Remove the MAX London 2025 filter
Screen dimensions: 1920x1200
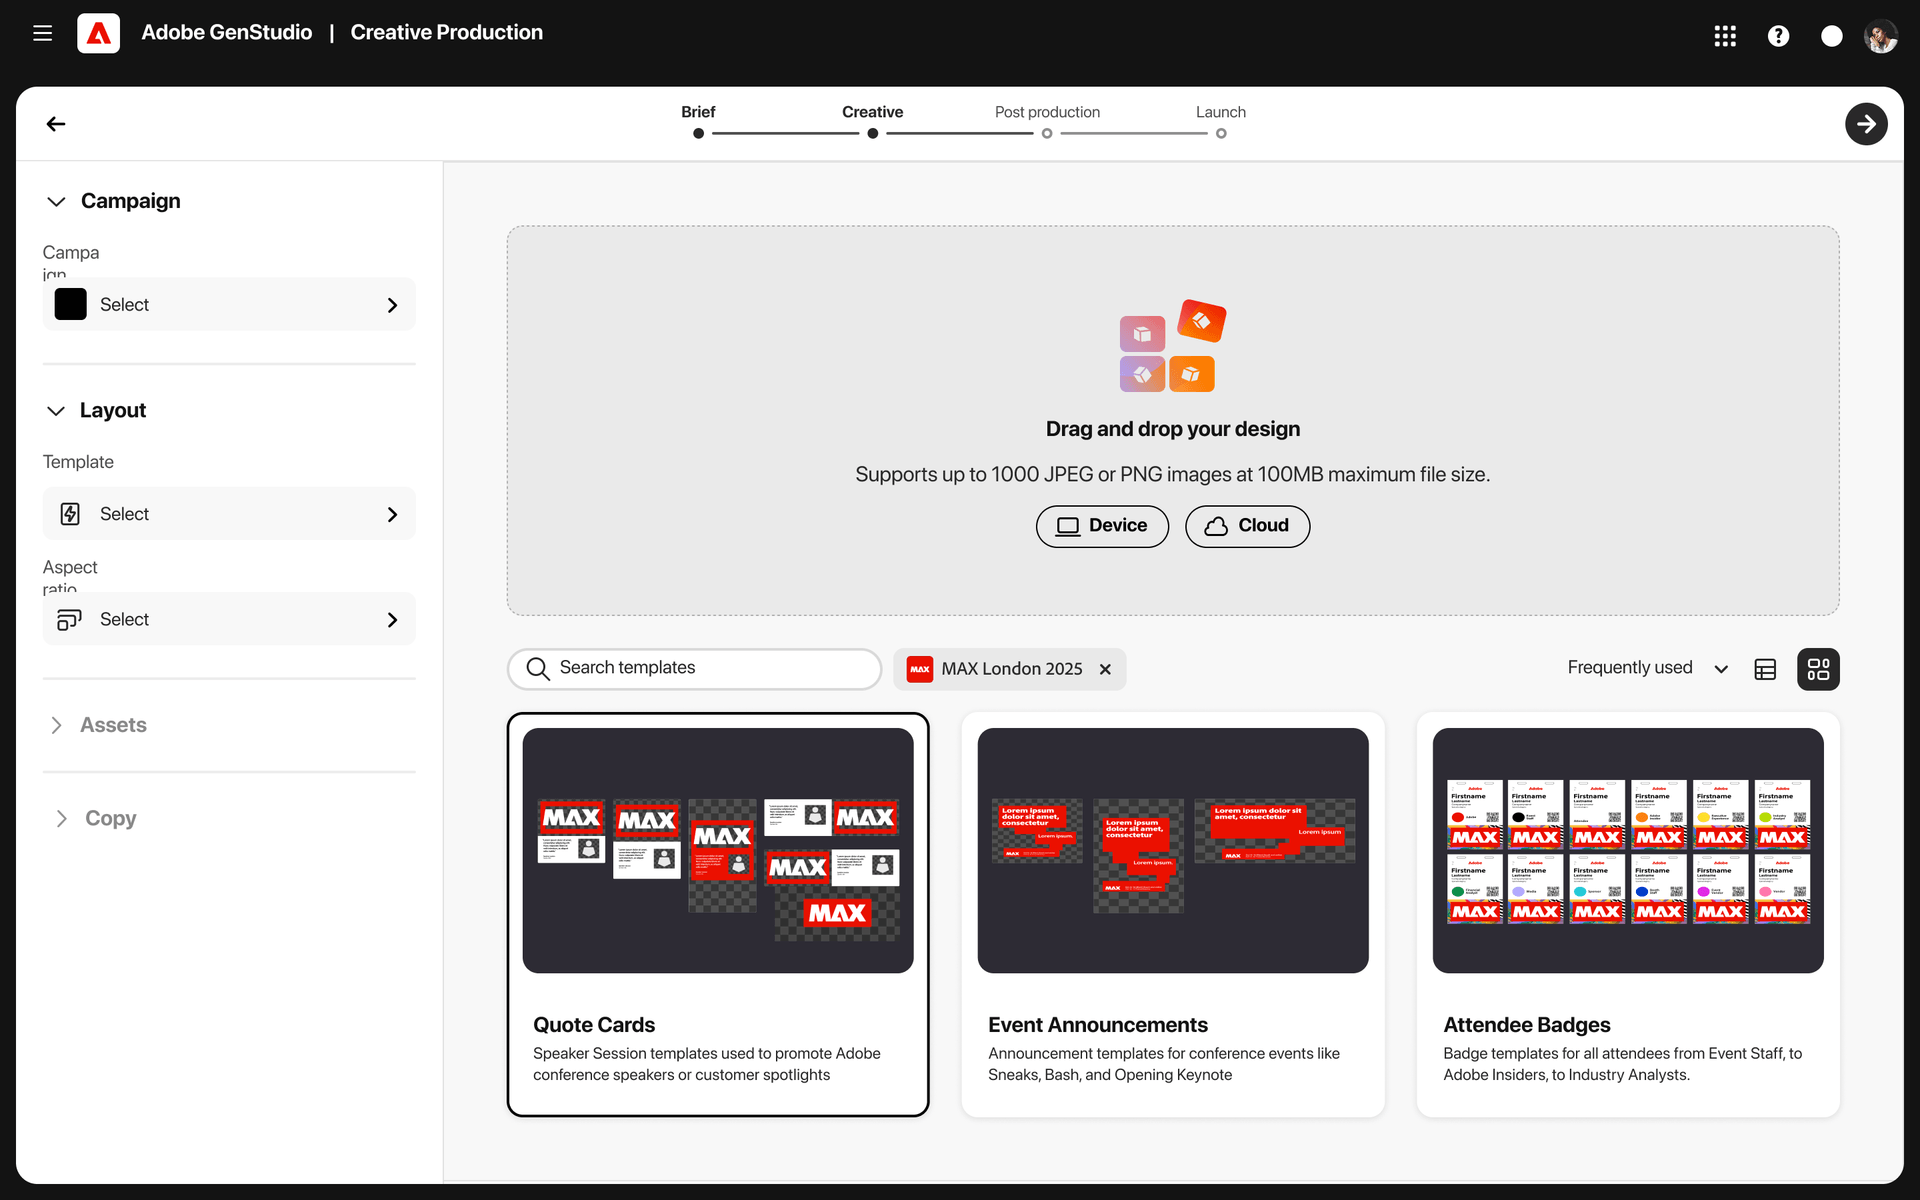tap(1105, 669)
